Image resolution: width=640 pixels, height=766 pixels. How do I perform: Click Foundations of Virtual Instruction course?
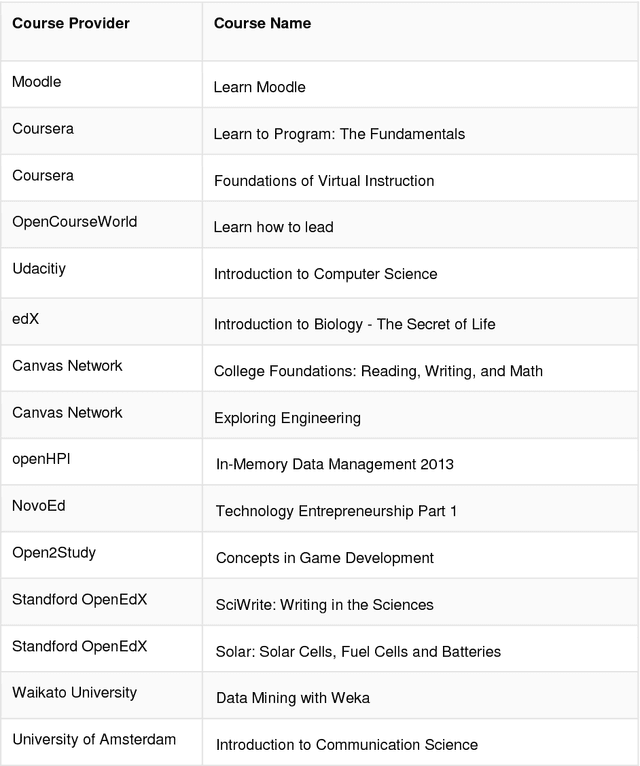[324, 181]
